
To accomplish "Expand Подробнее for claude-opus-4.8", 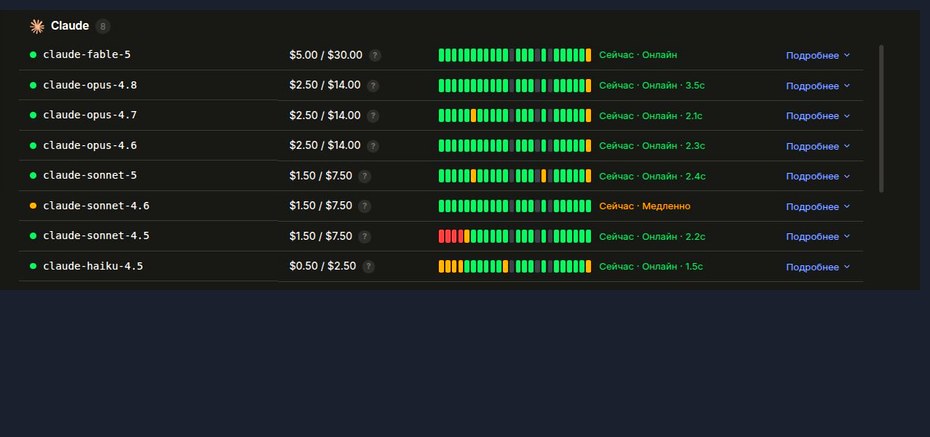I will [818, 86].
